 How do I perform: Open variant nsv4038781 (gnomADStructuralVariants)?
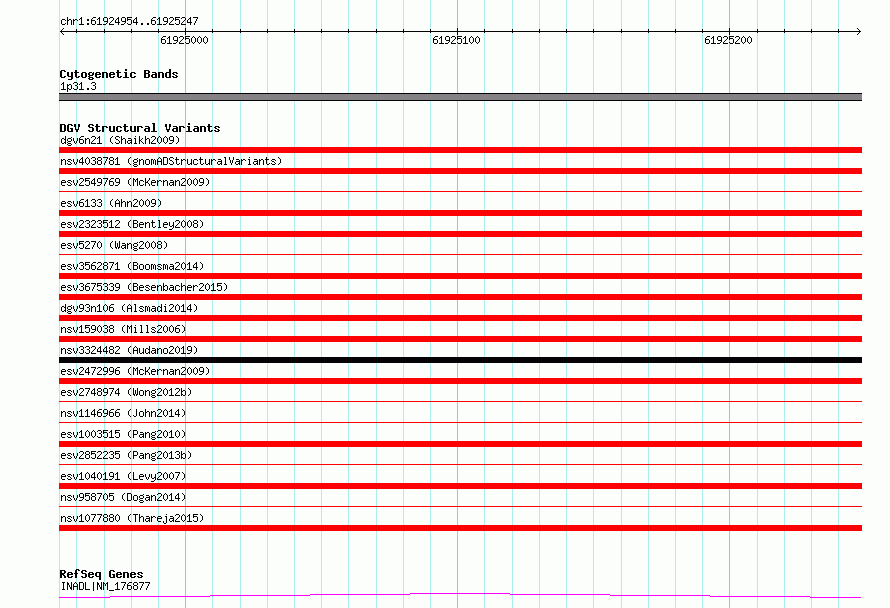pos(171,161)
